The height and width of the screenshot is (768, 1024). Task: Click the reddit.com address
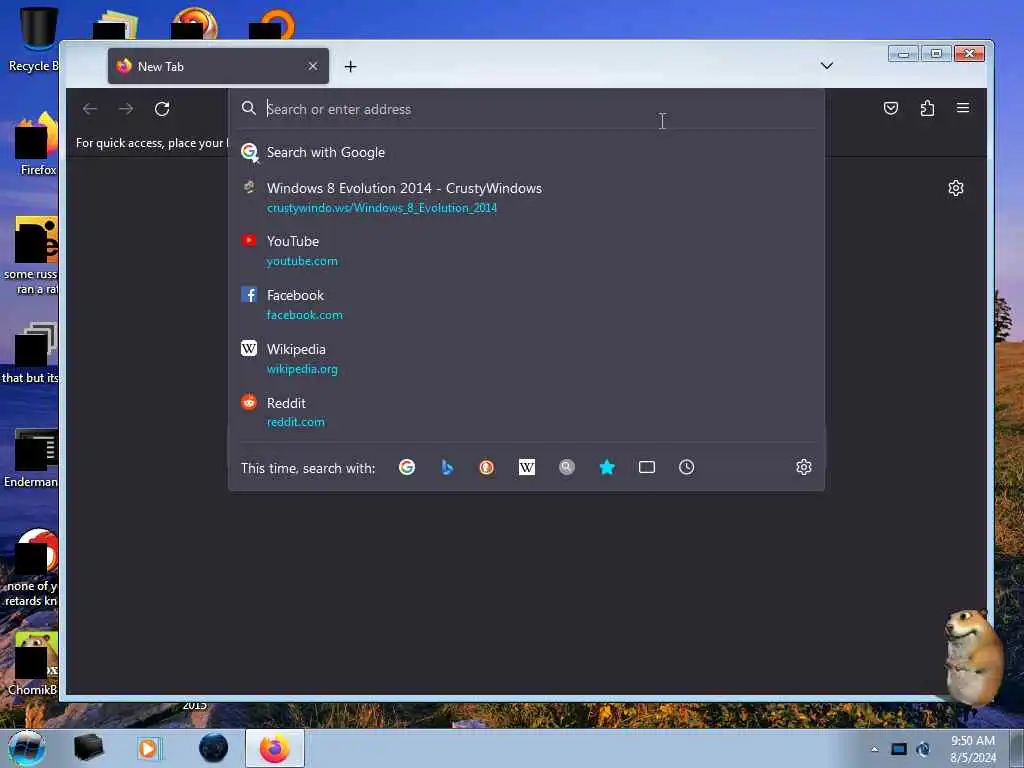pyautogui.click(x=296, y=422)
